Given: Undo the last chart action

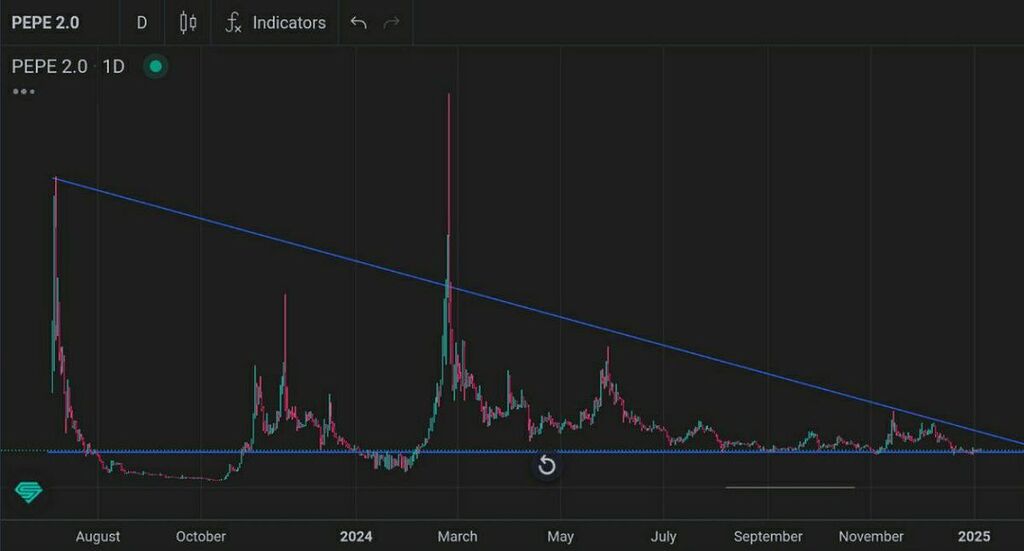Looking at the screenshot, I should coord(359,23).
